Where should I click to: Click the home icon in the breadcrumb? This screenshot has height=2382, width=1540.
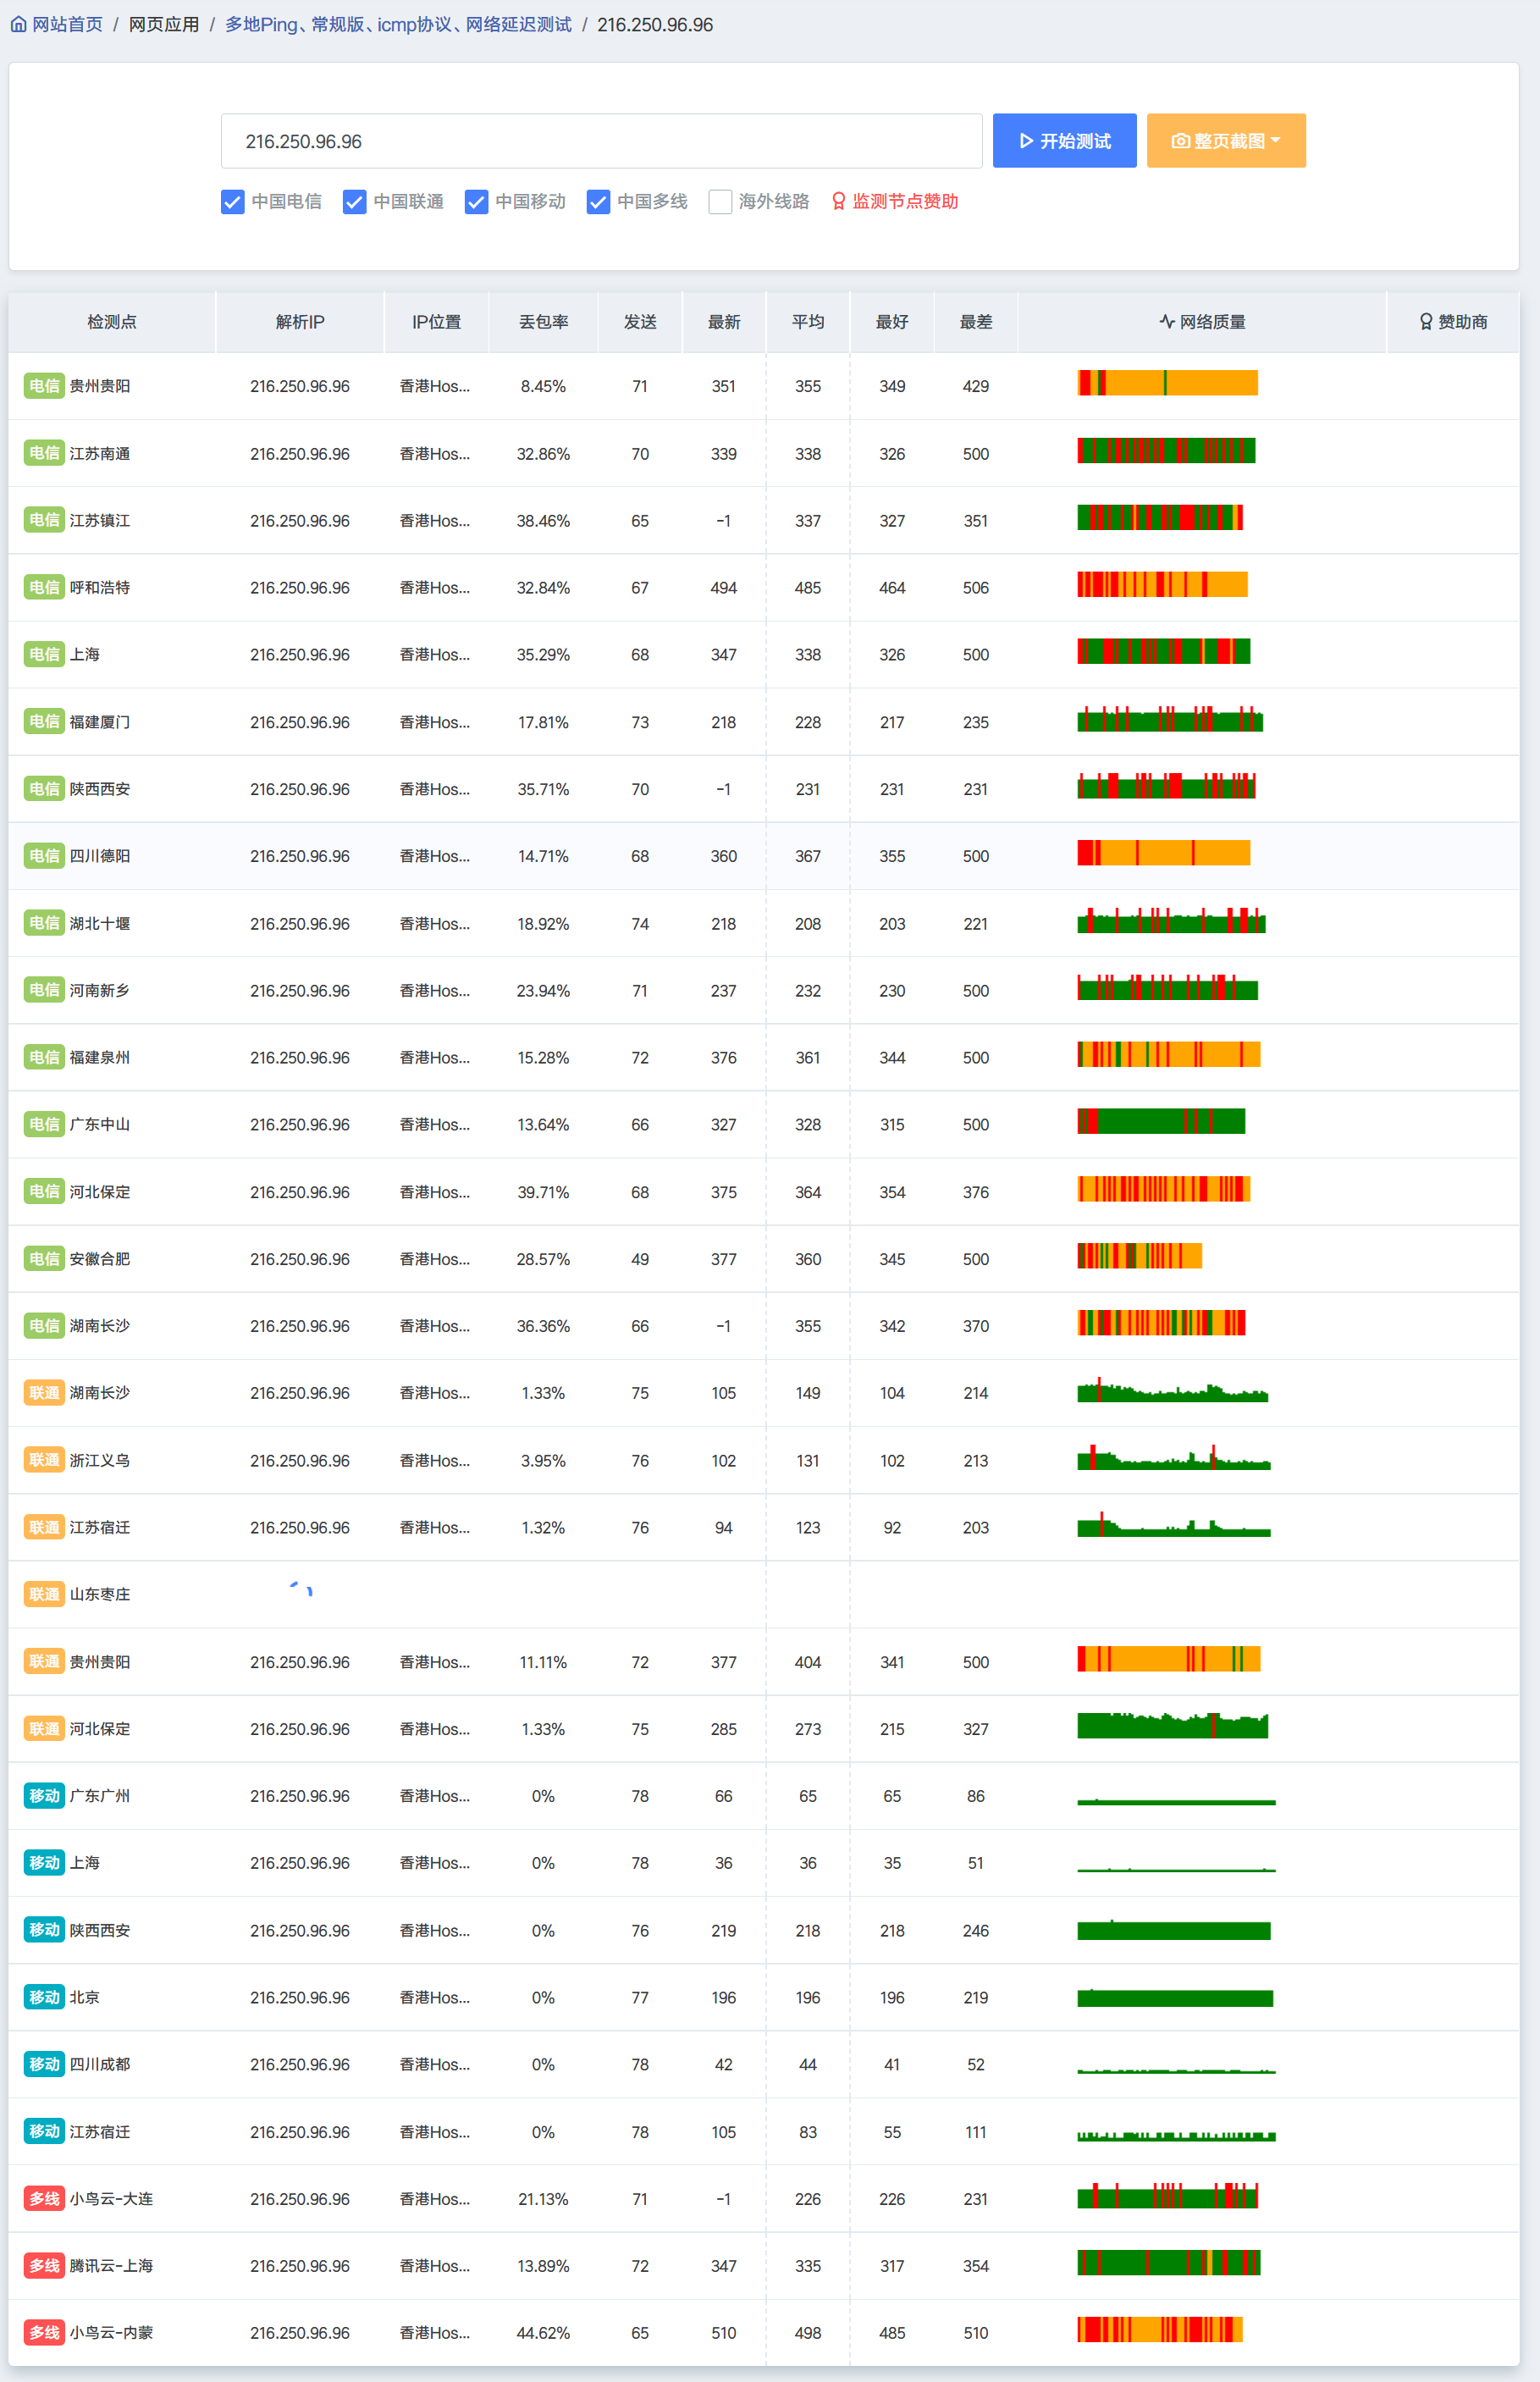(x=18, y=24)
